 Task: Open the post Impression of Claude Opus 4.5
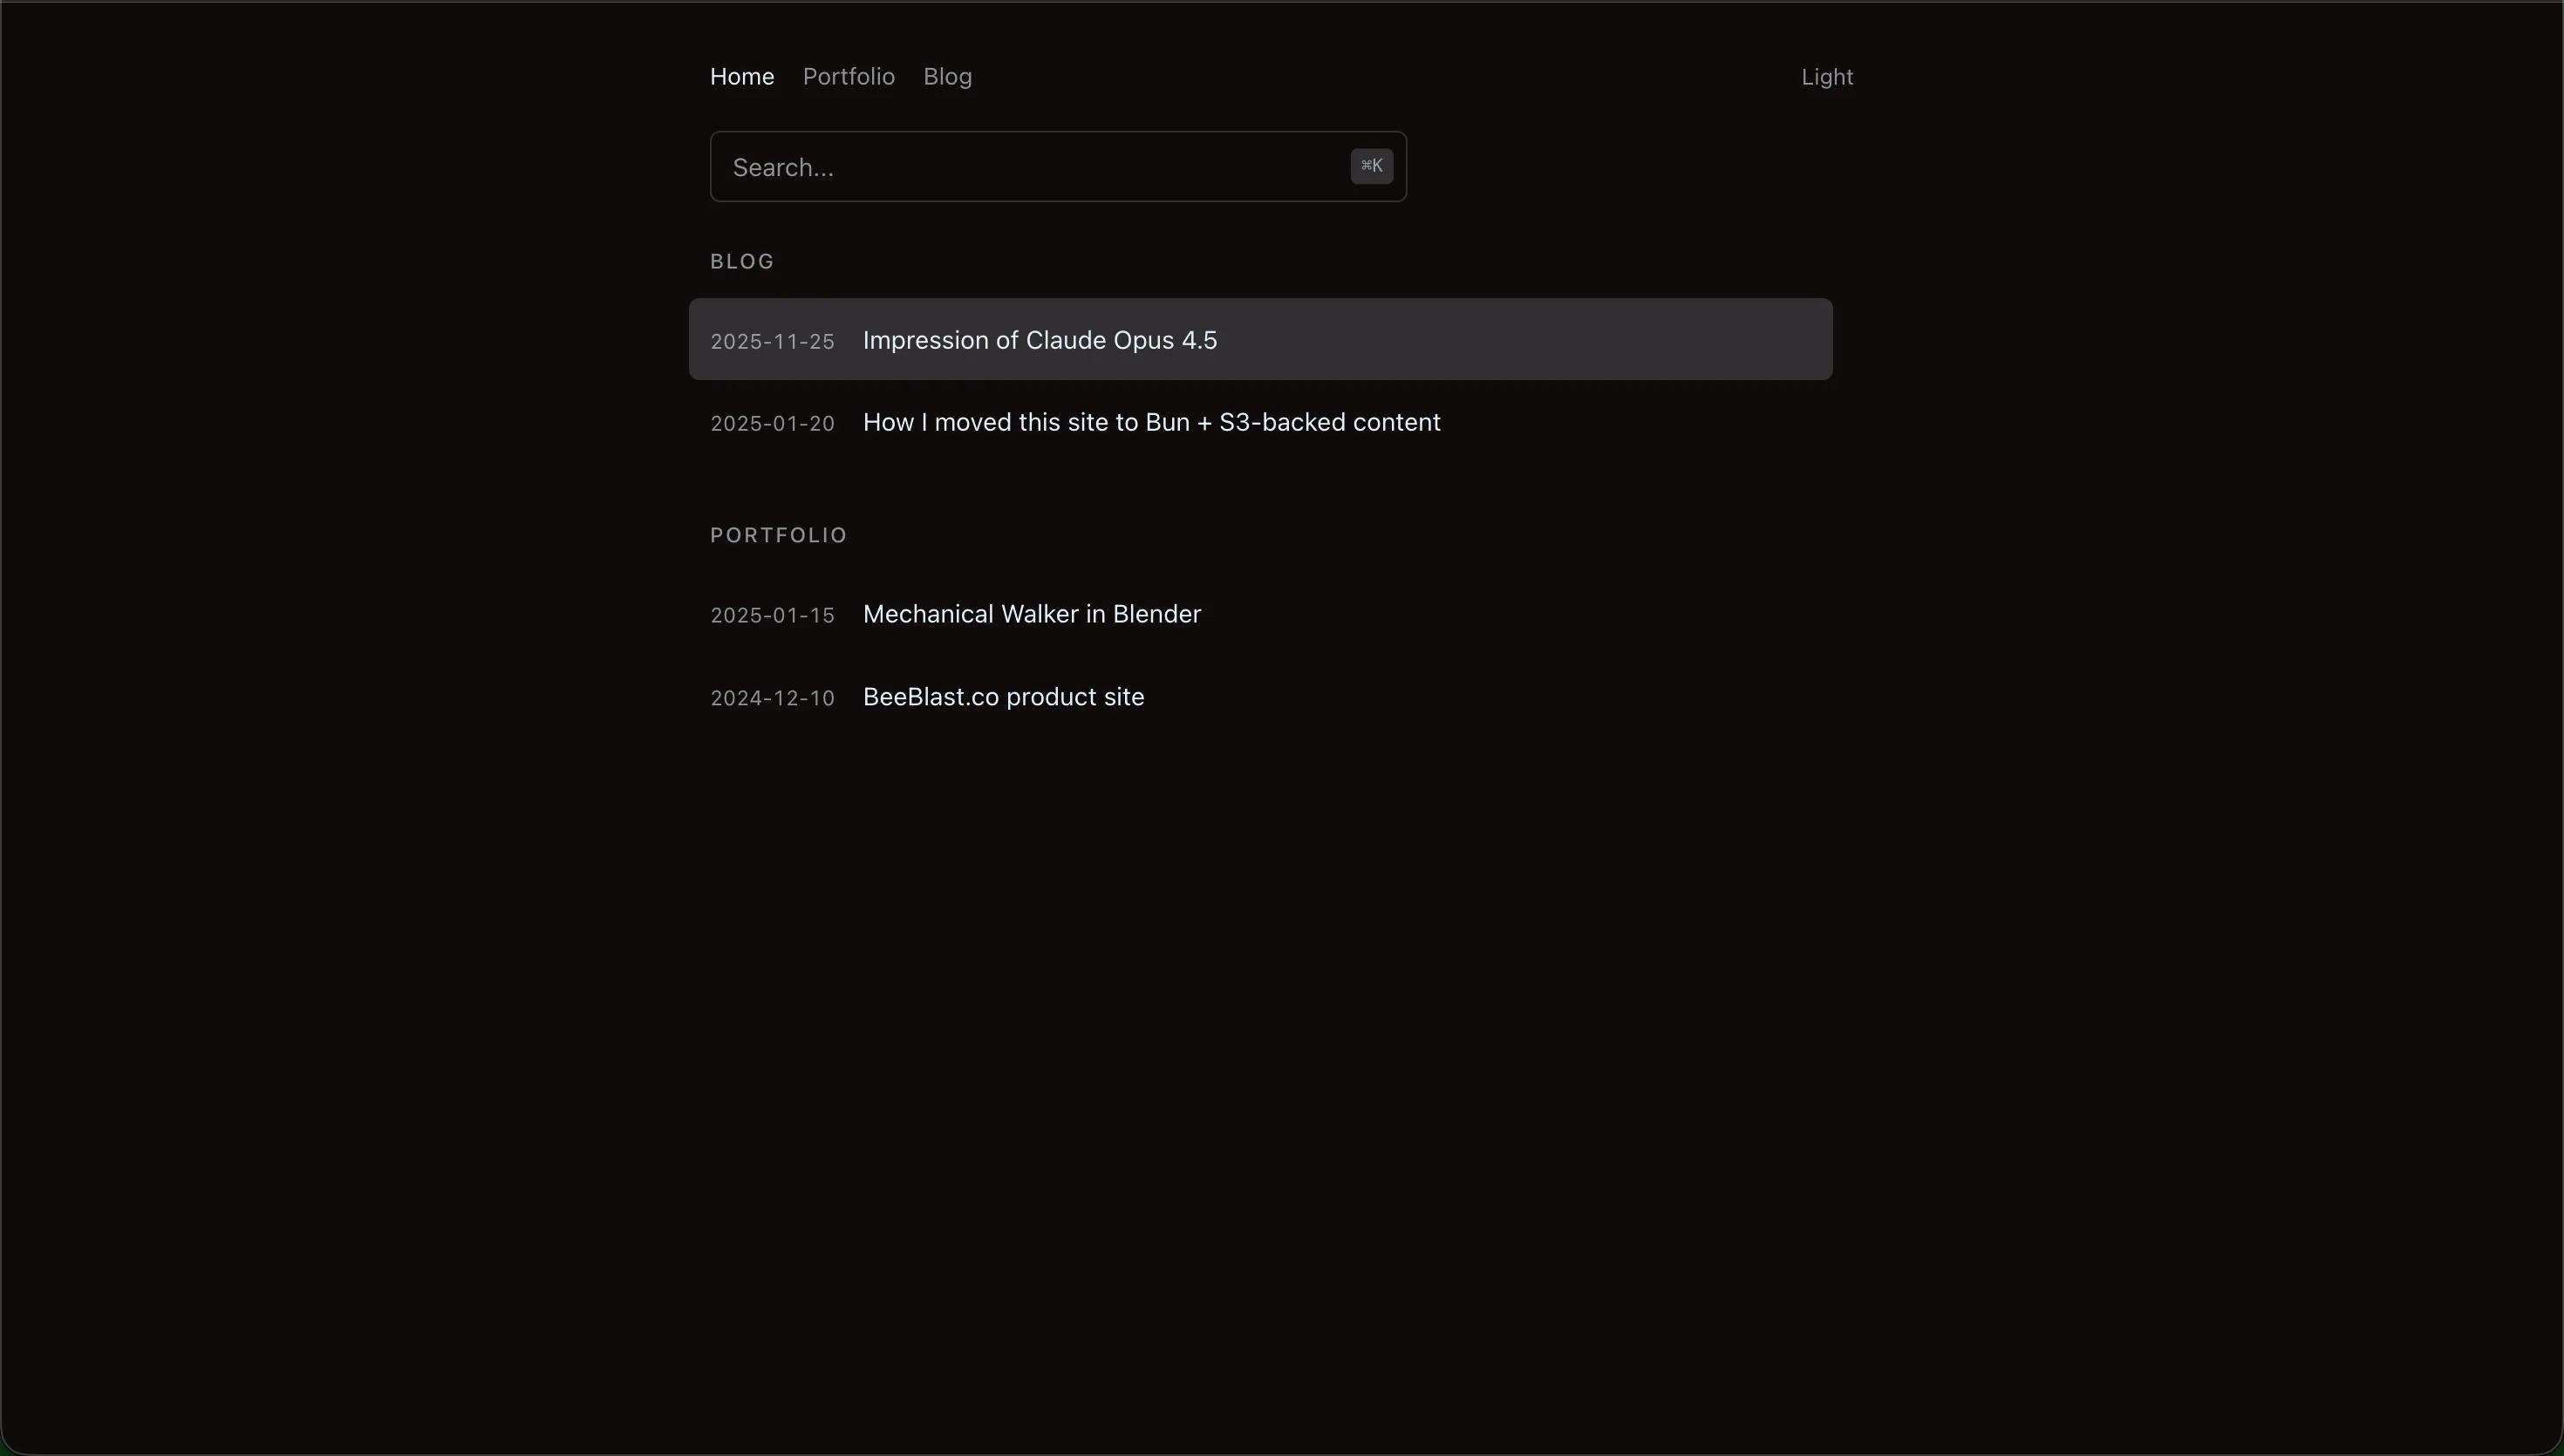(1039, 340)
